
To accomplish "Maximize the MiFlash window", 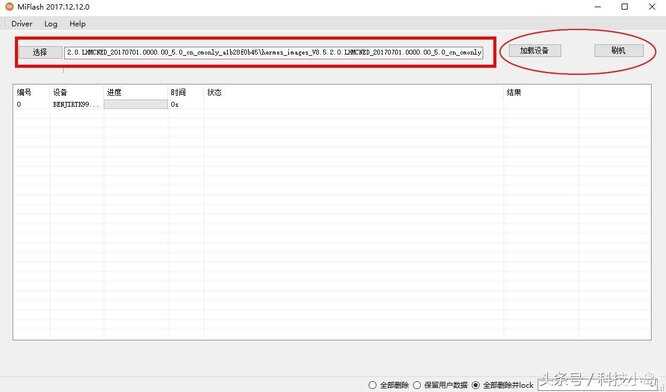I will [625, 7].
